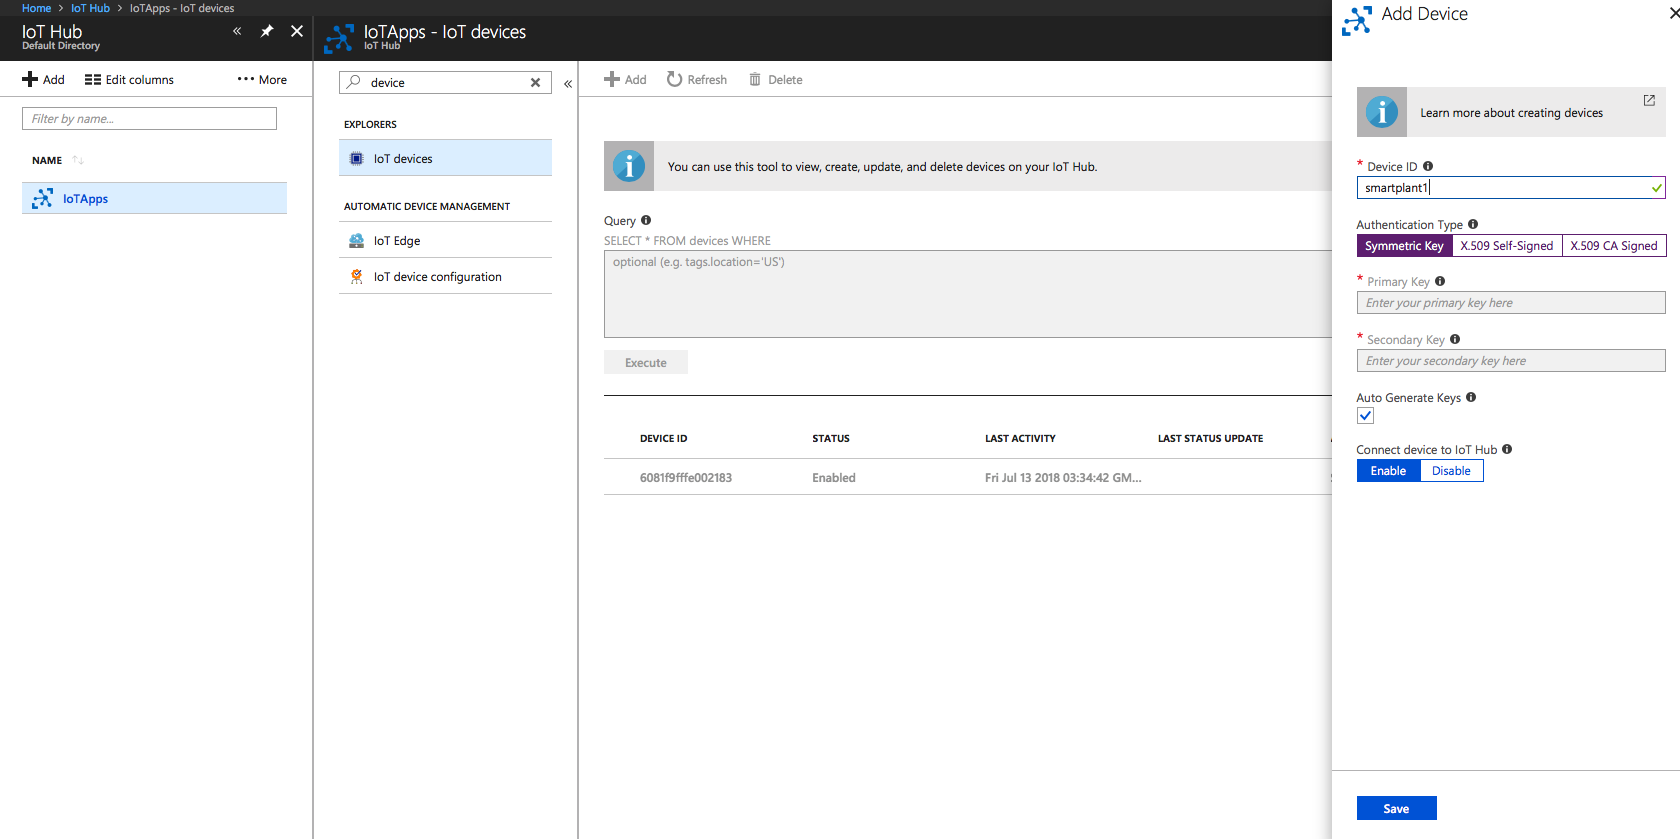Collapse the IoT Hub blade with chevrons
The image size is (1680, 839).
(x=237, y=31)
